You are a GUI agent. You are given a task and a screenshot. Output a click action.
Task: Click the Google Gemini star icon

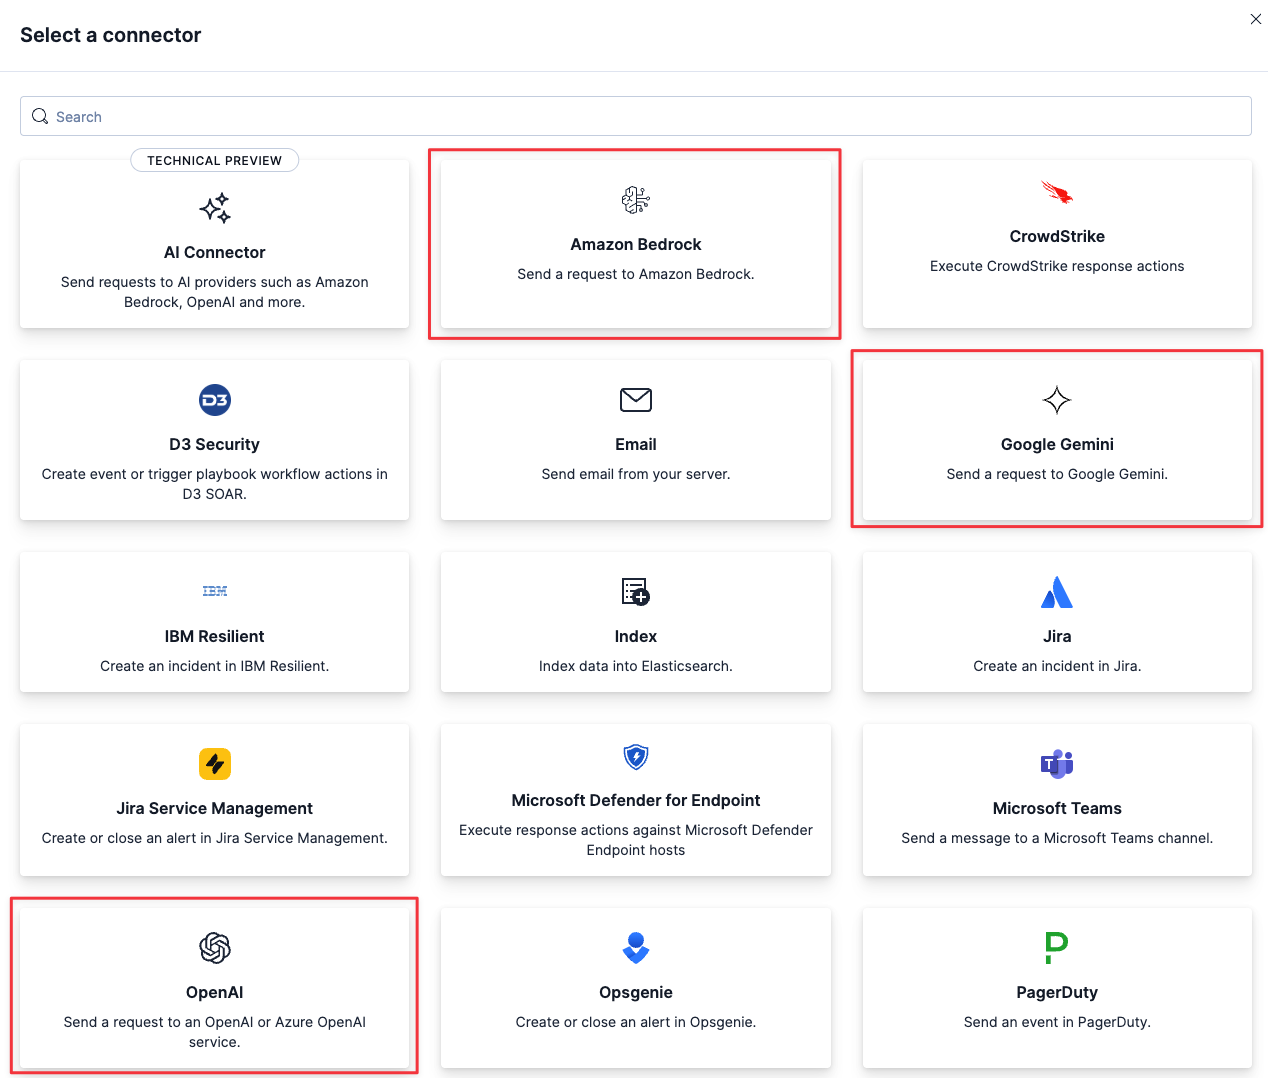point(1057,400)
